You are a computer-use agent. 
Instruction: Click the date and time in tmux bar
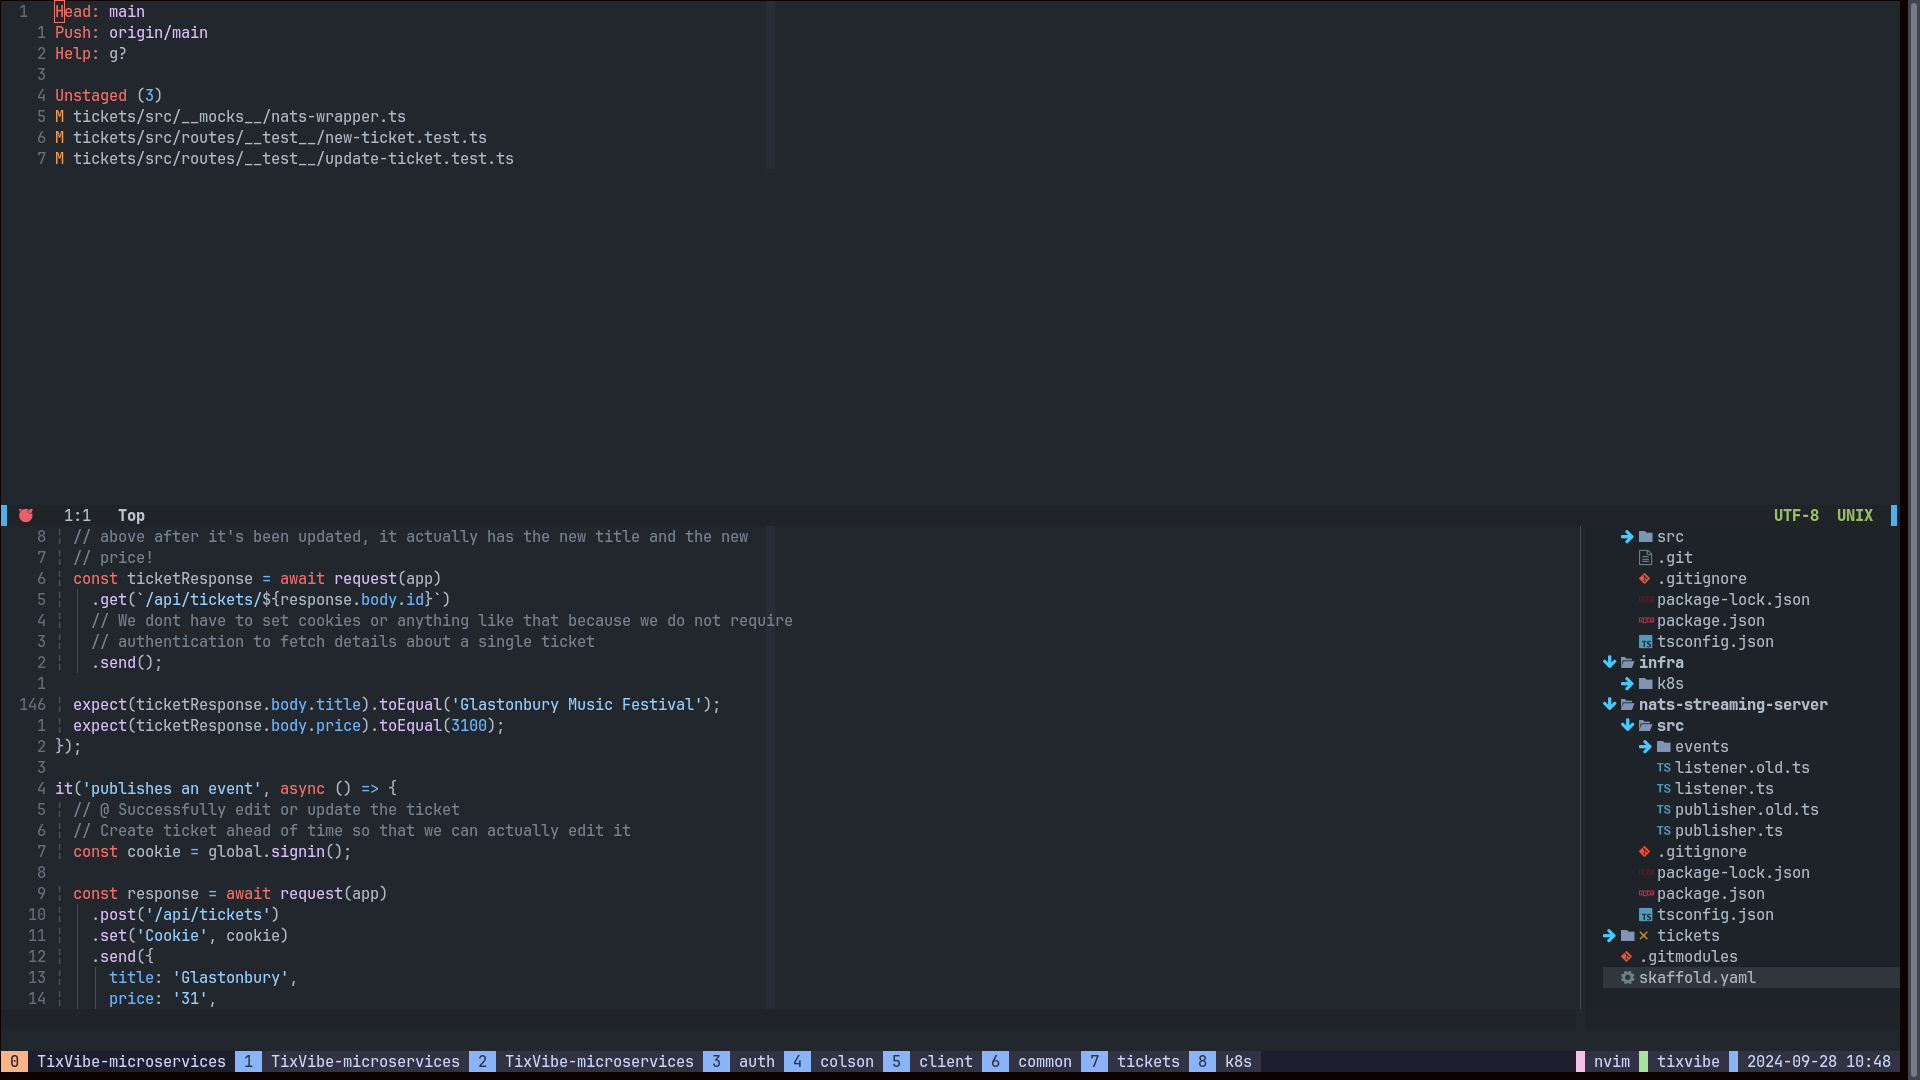(x=1818, y=1062)
